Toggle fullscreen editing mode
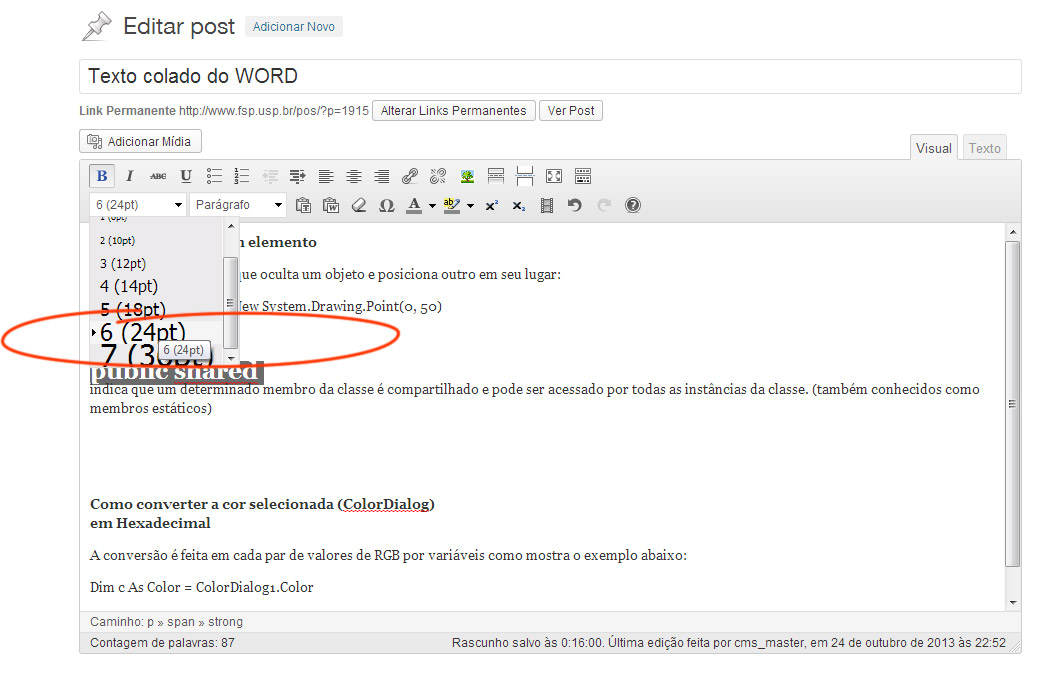Image resolution: width=1039 pixels, height=677 pixels. click(554, 176)
